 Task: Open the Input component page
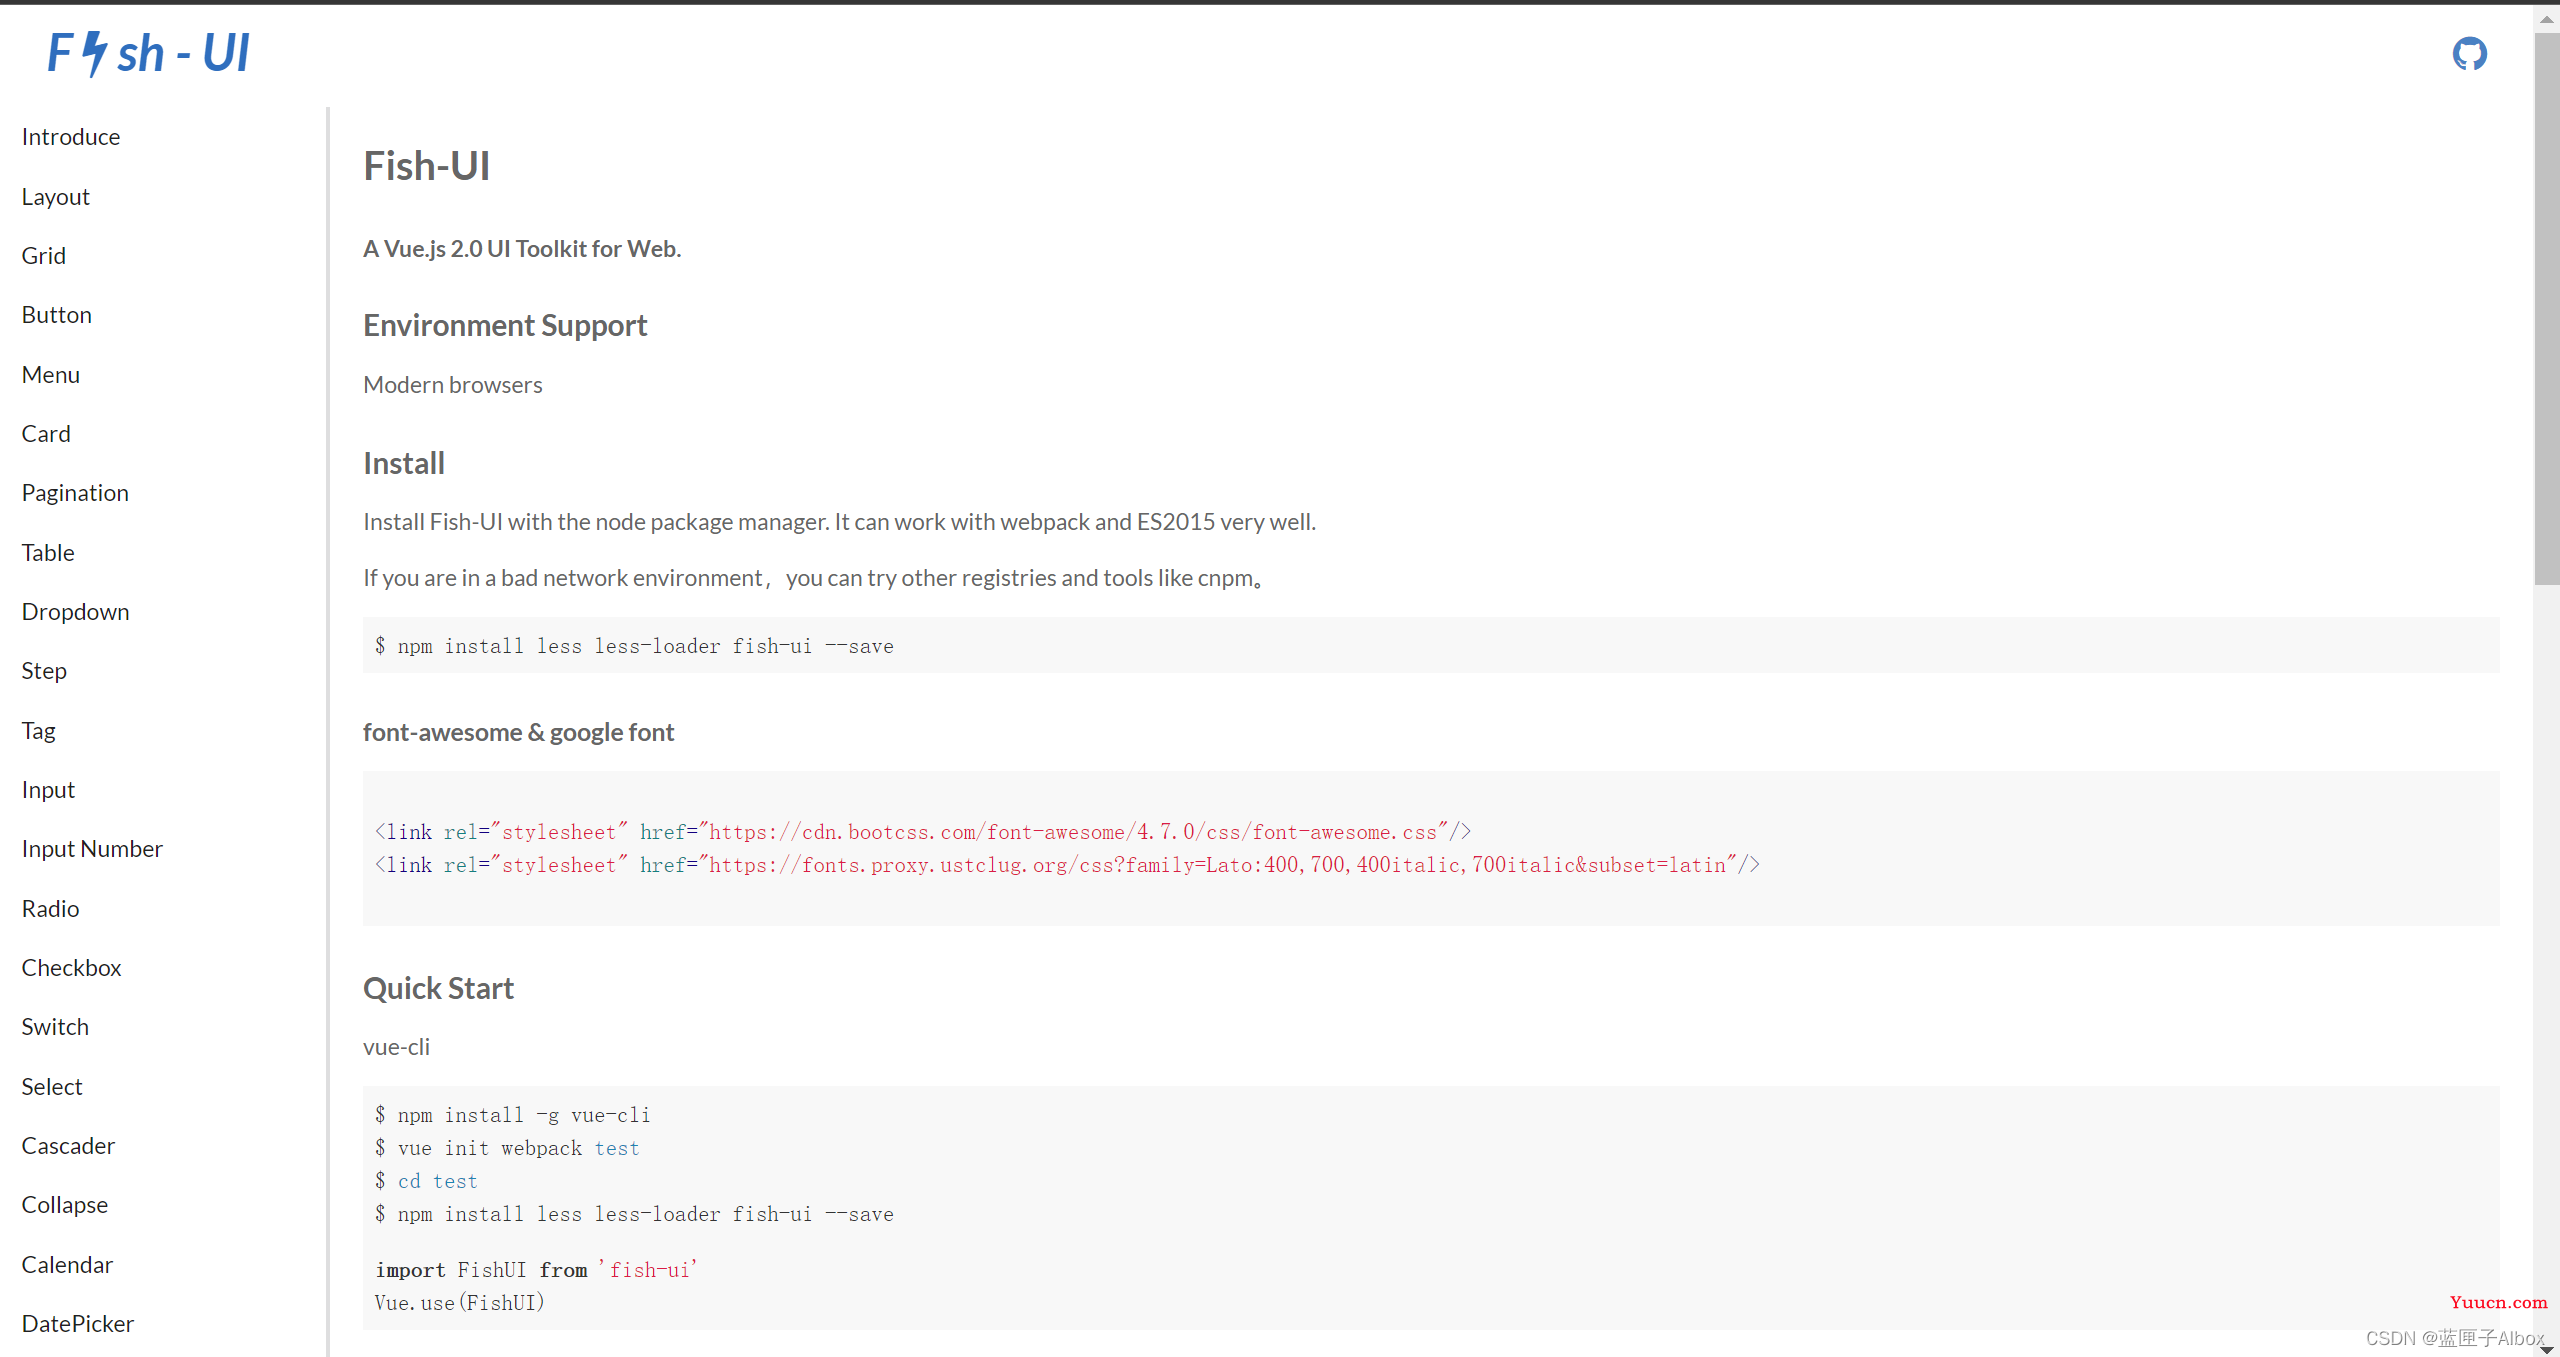coord(48,790)
